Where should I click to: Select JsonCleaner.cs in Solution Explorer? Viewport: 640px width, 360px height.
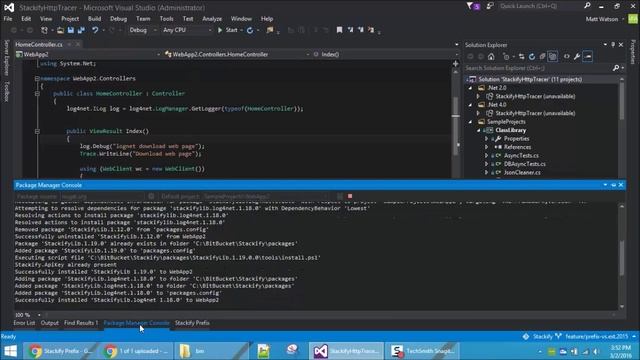click(x=522, y=173)
